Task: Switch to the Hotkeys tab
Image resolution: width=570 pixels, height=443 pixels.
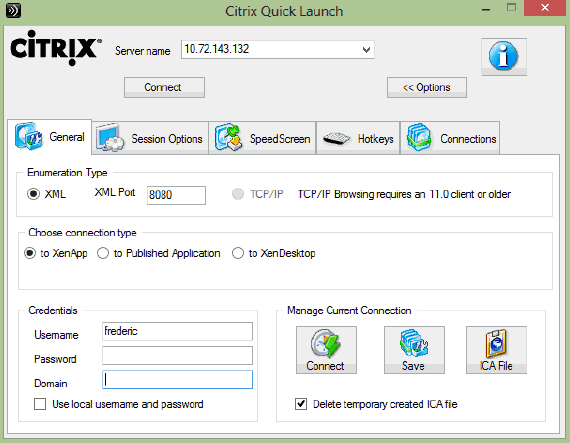Action: (x=358, y=138)
